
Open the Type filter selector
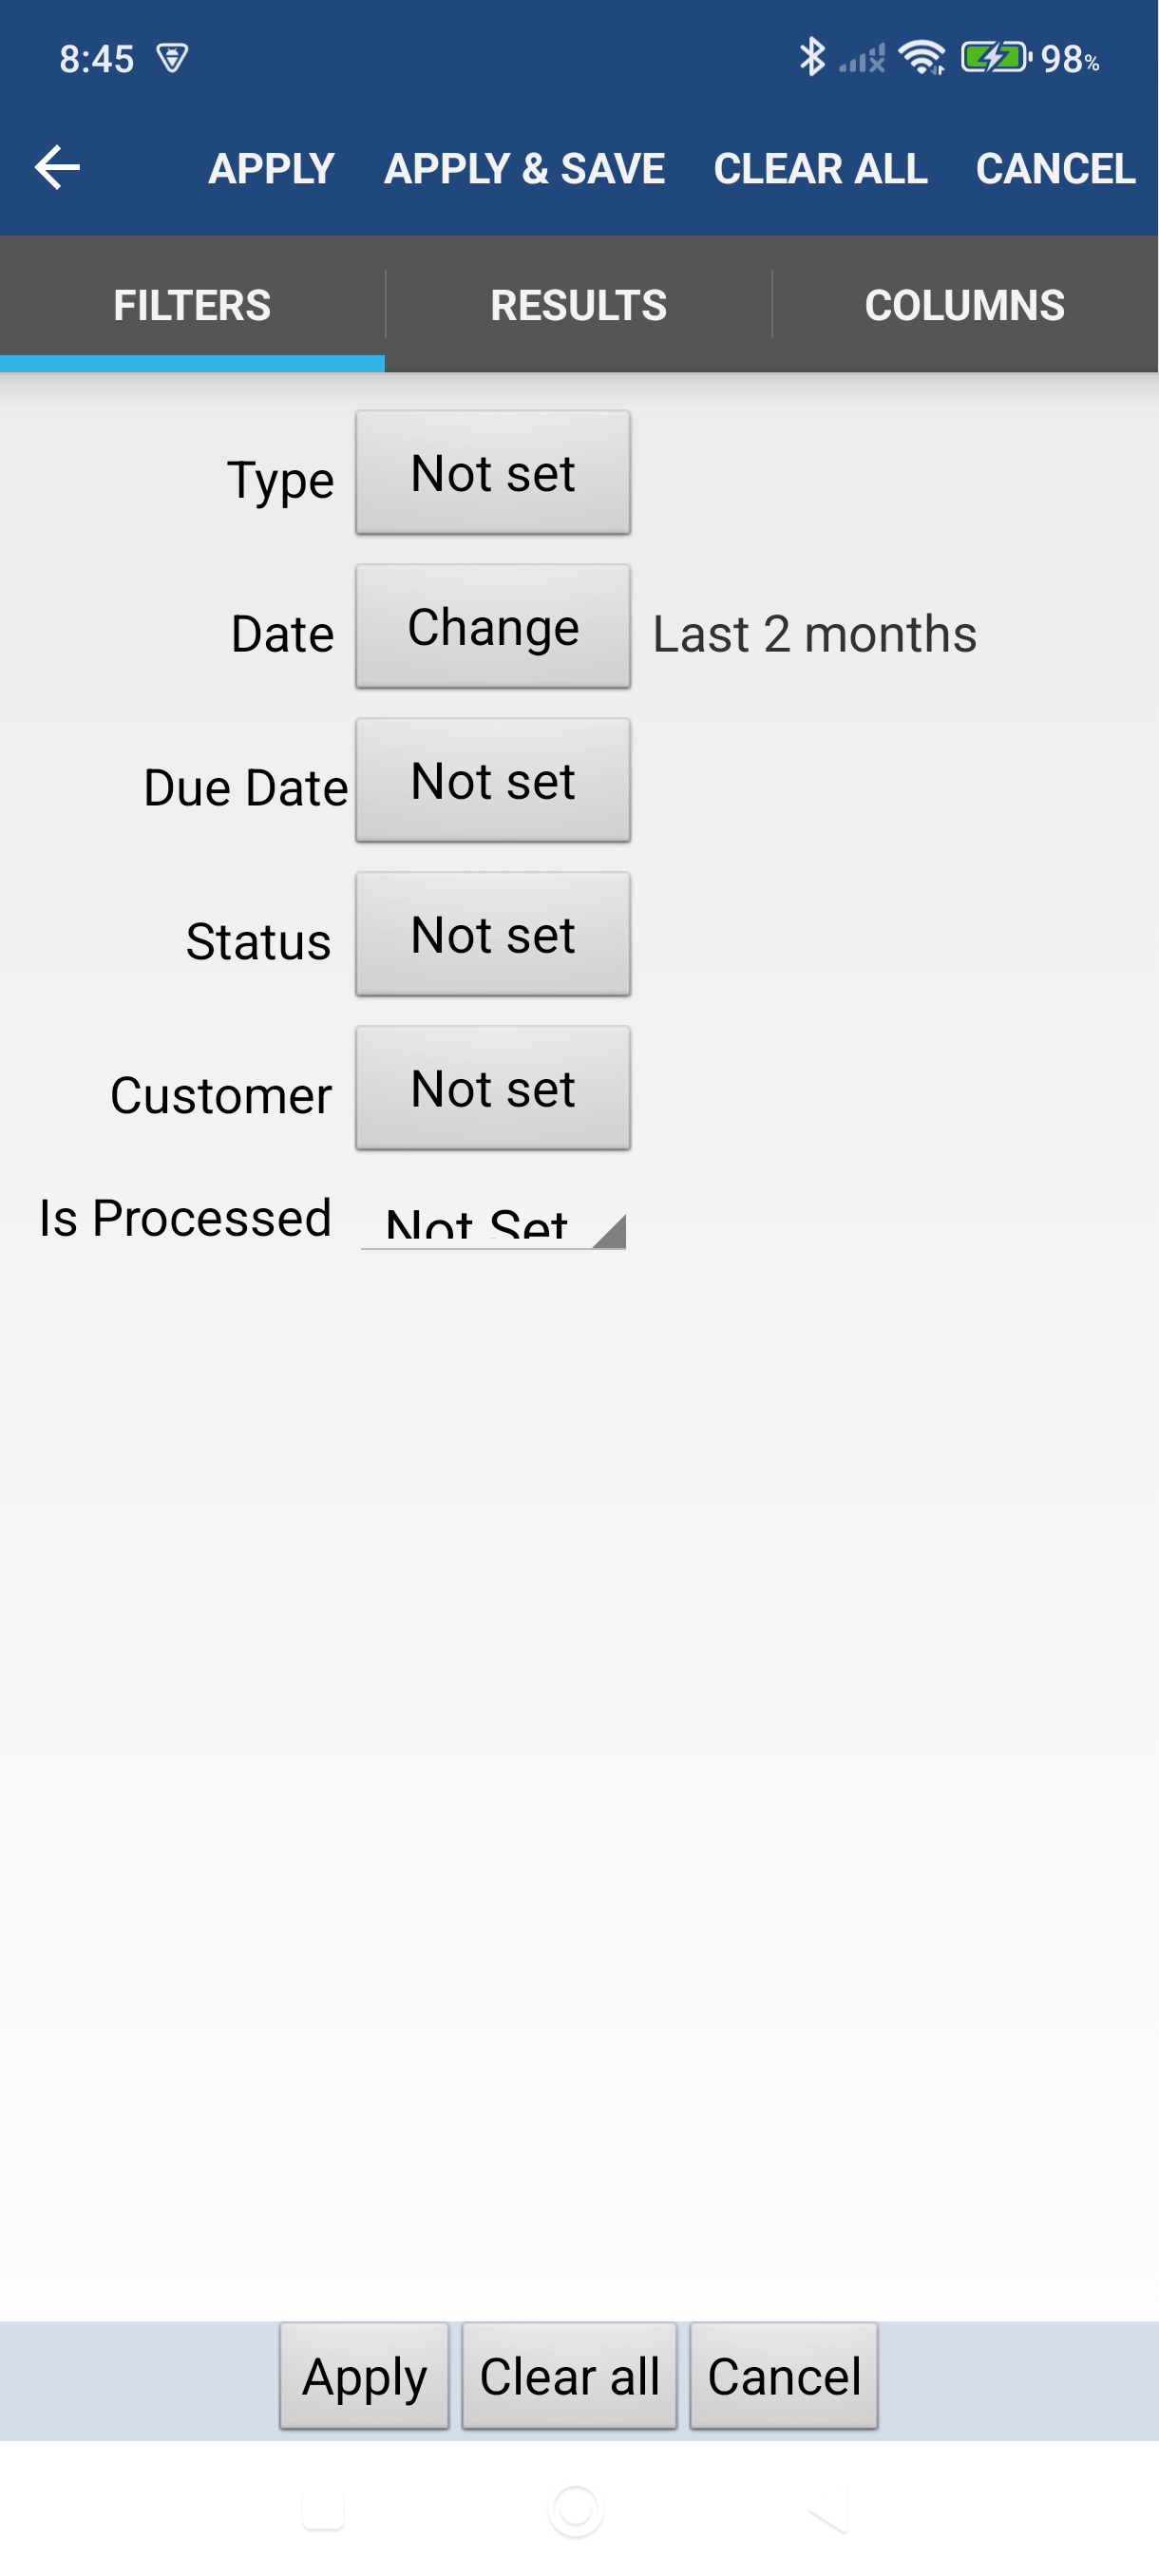[491, 472]
